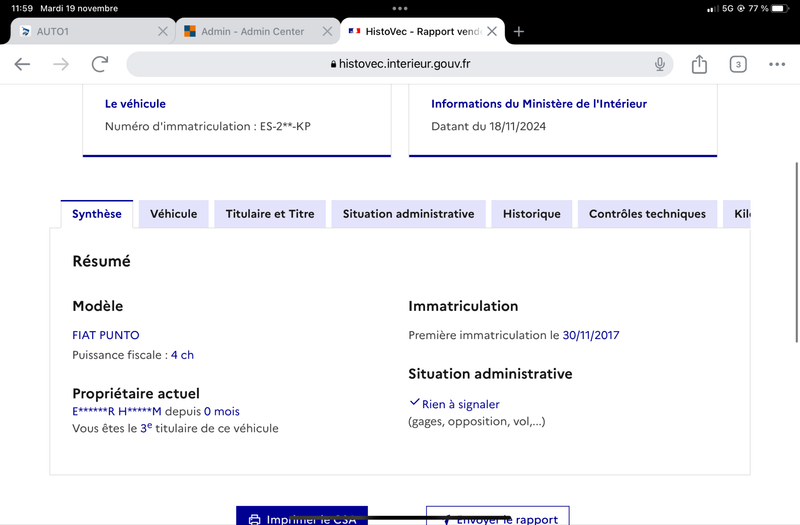
Task: Click the Résumé heading
Action: coord(102,261)
